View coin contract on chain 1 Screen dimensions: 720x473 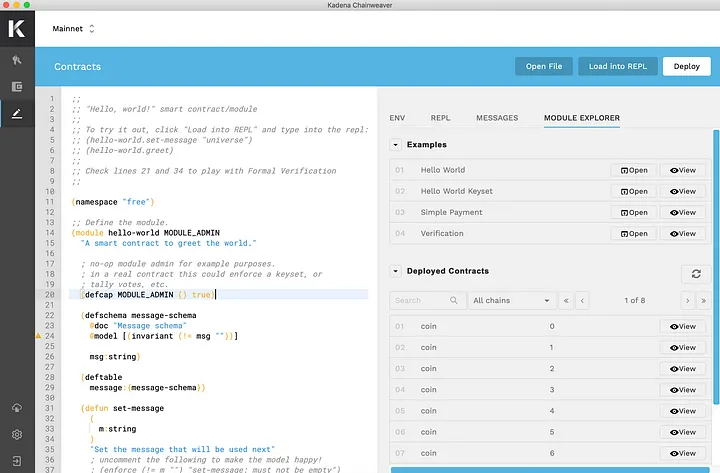683,348
